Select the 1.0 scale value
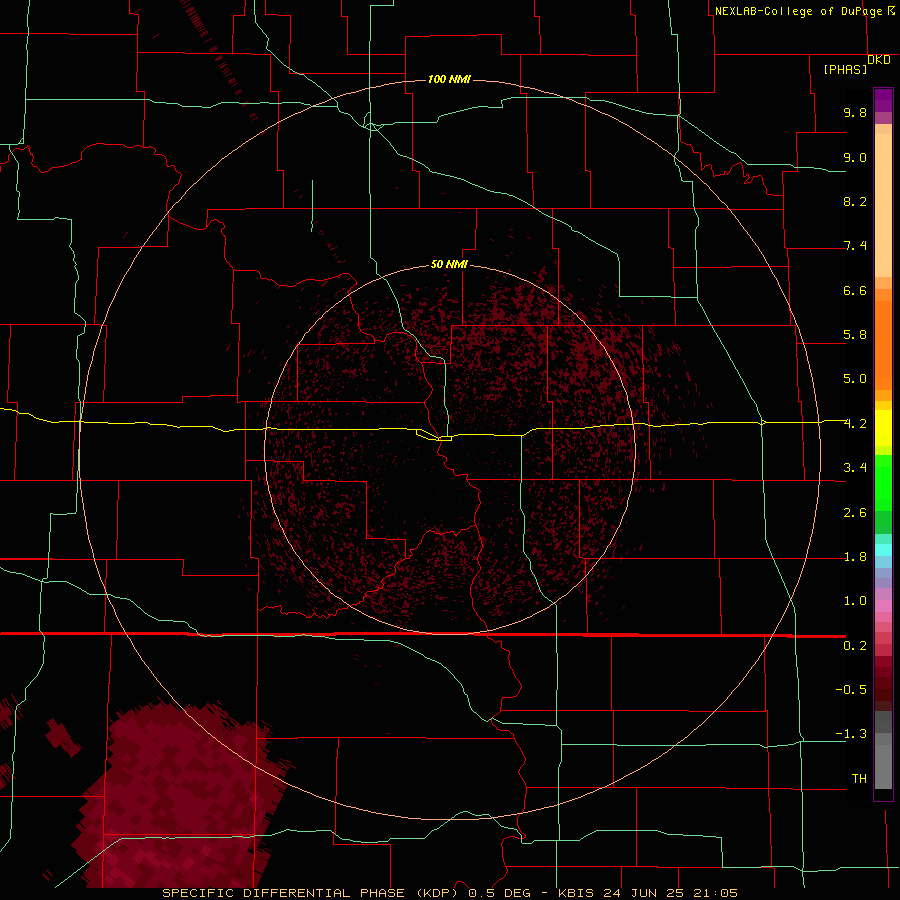Screen dimensions: 900x900 tap(855, 601)
